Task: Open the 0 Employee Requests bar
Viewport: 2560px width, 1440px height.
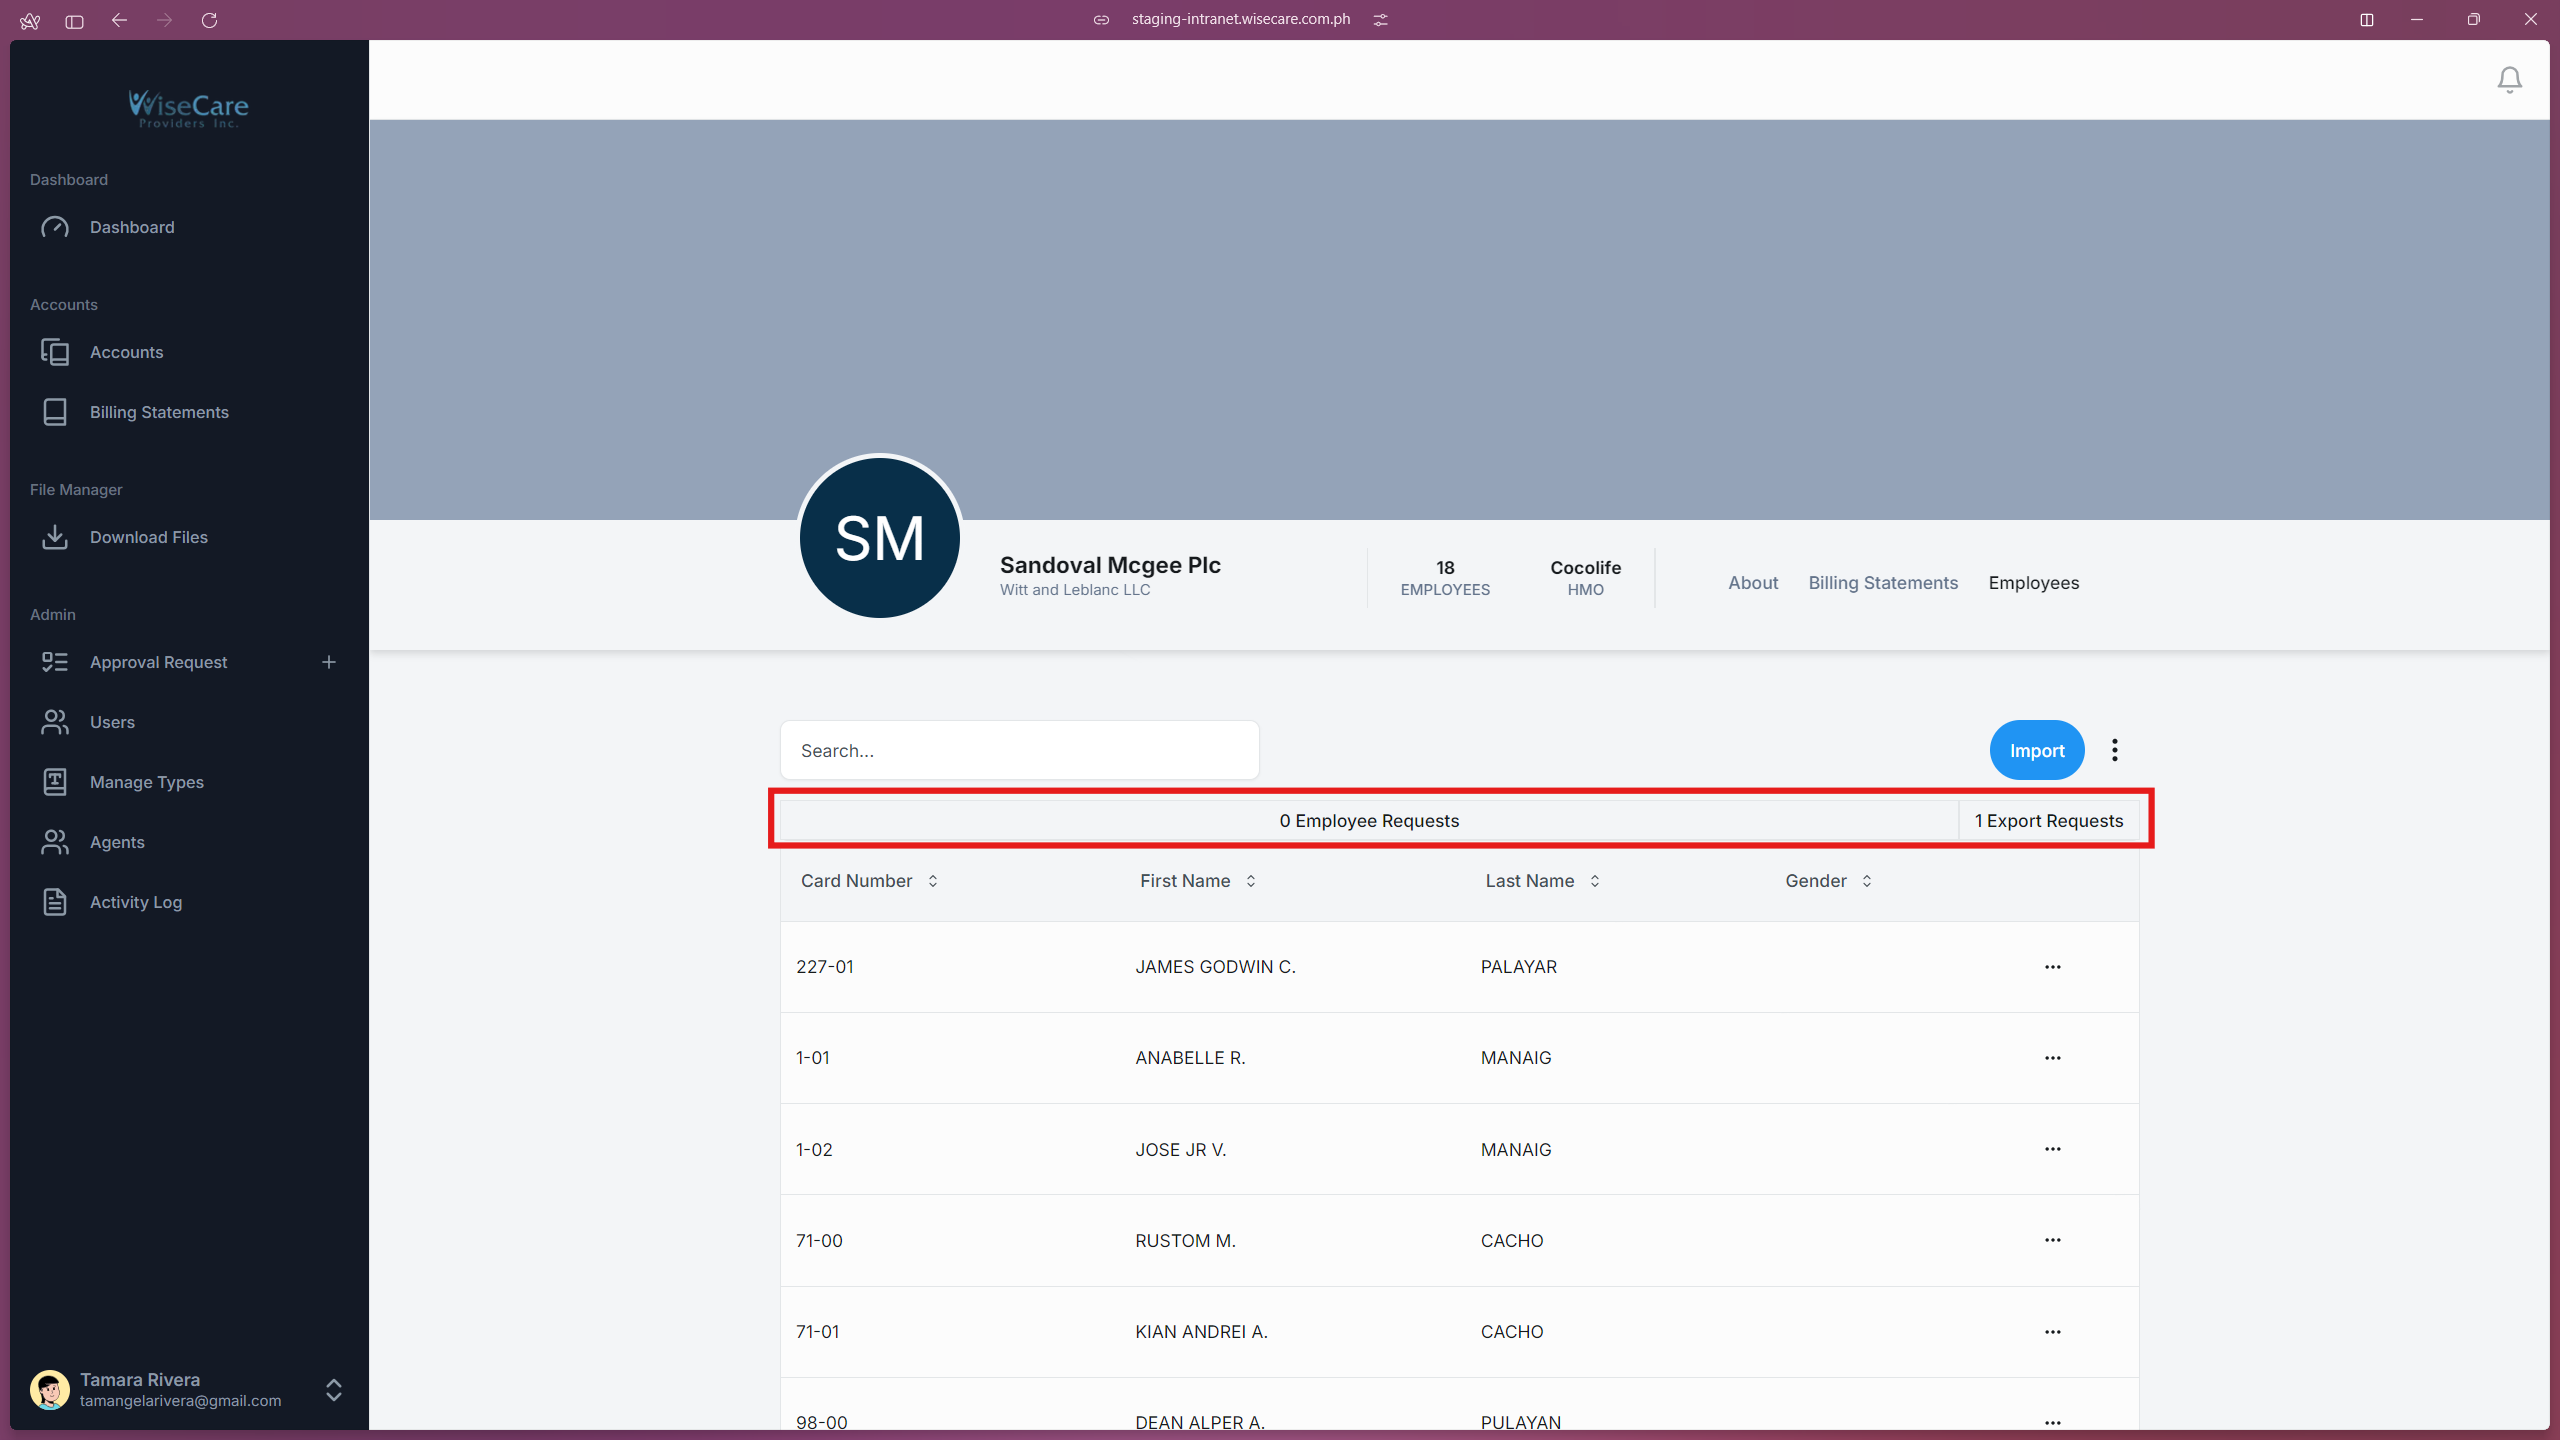Action: [x=1368, y=821]
